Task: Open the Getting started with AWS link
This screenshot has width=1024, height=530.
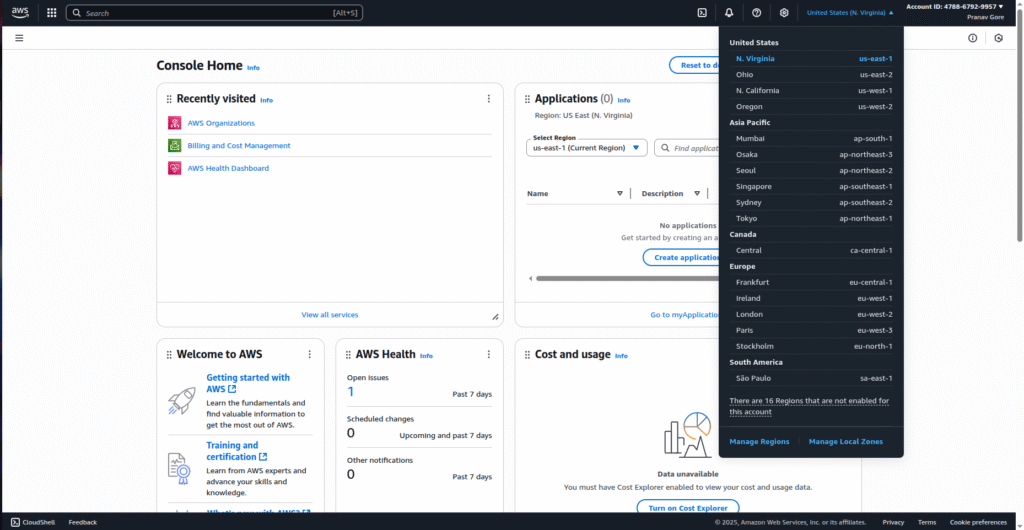Action: [x=248, y=383]
